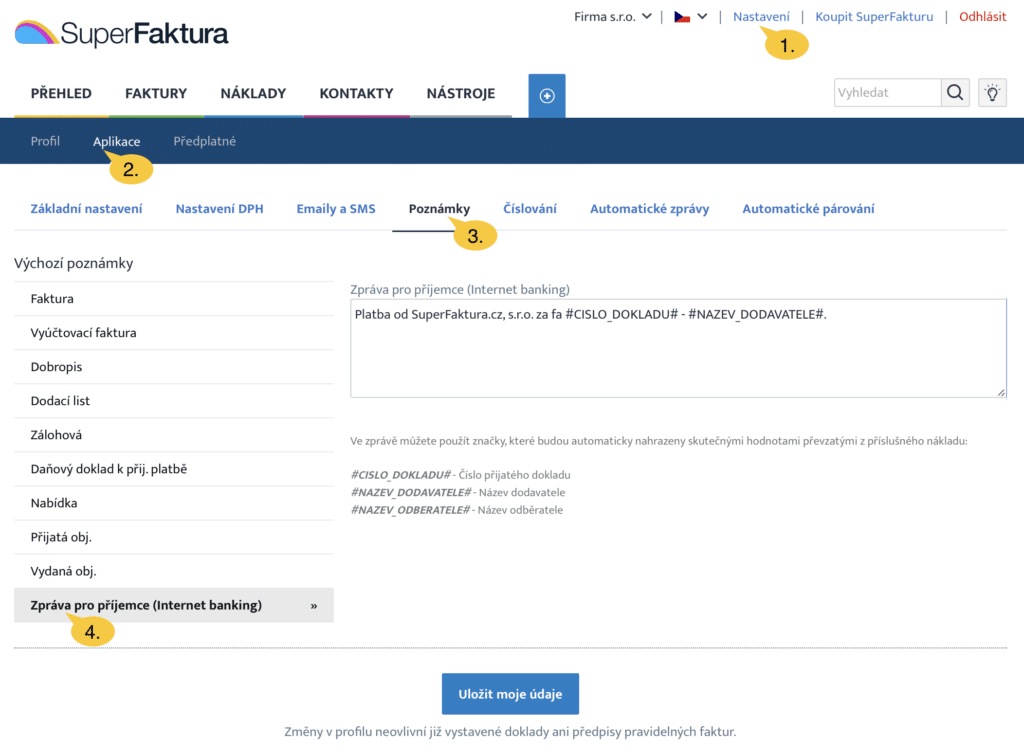Grab the textarea resize handle corner
This screenshot has width=1024, height=754.
coord(1001,393)
